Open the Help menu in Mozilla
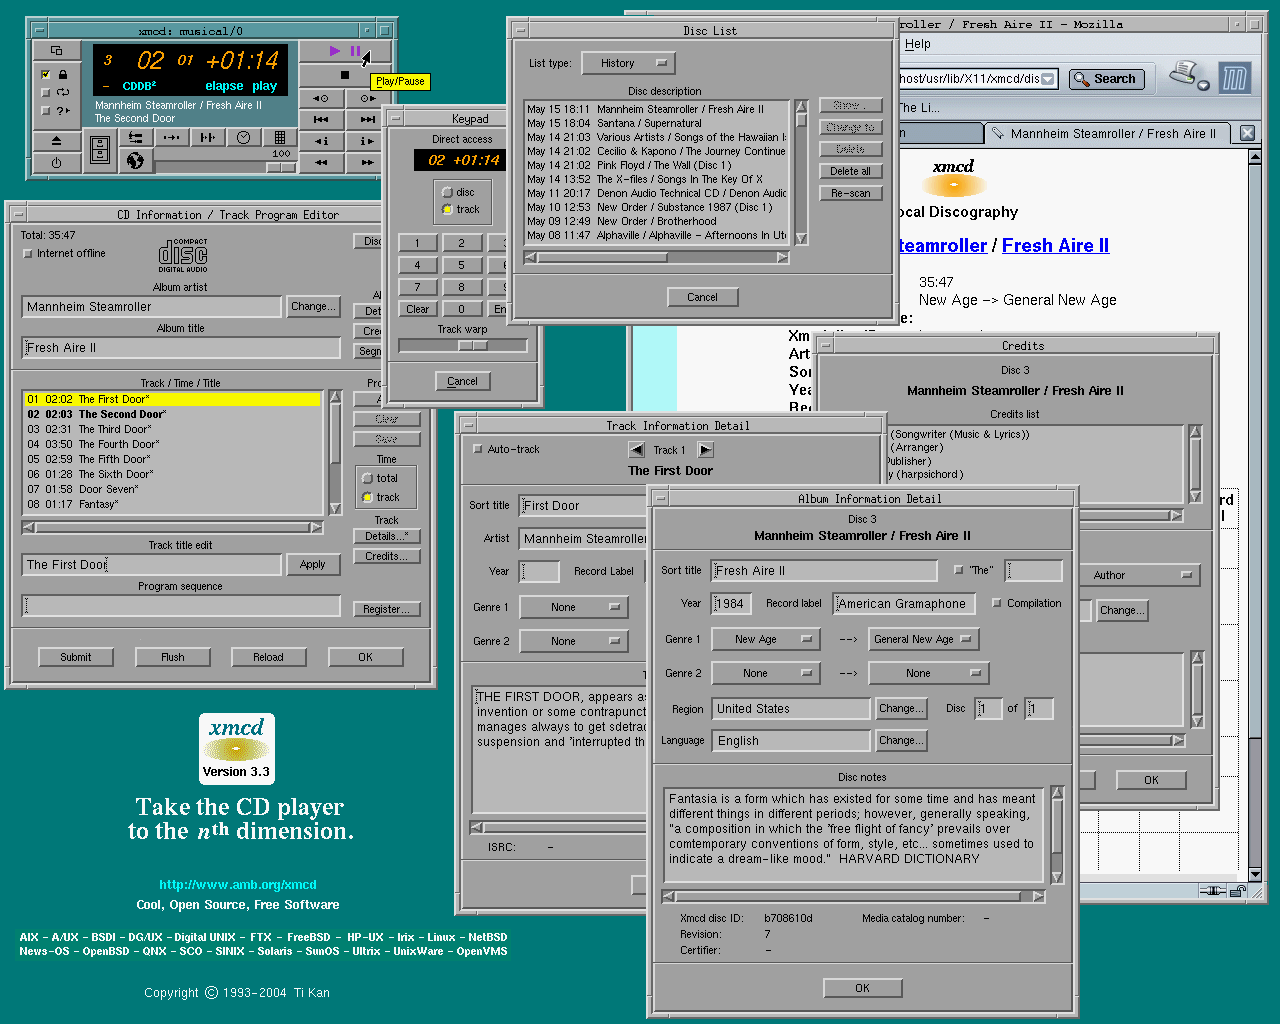This screenshot has height=1024, width=1280. point(917,44)
